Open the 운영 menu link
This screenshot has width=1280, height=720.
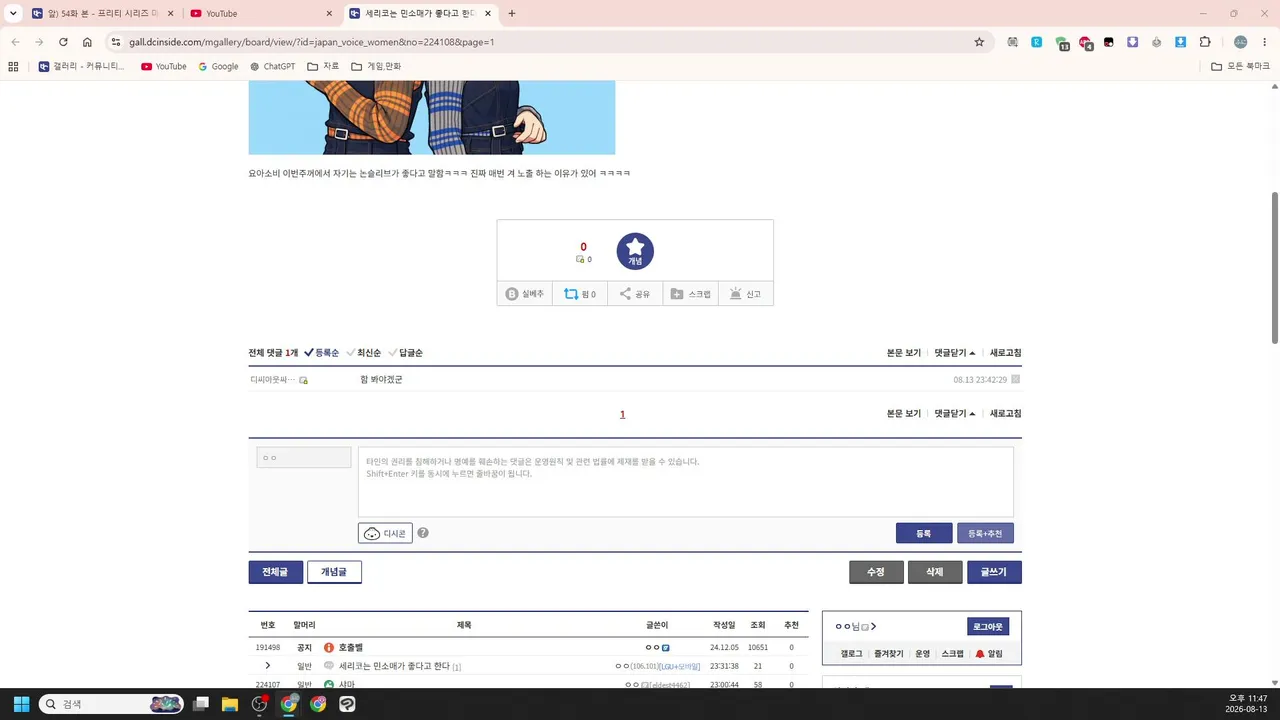tap(922, 654)
